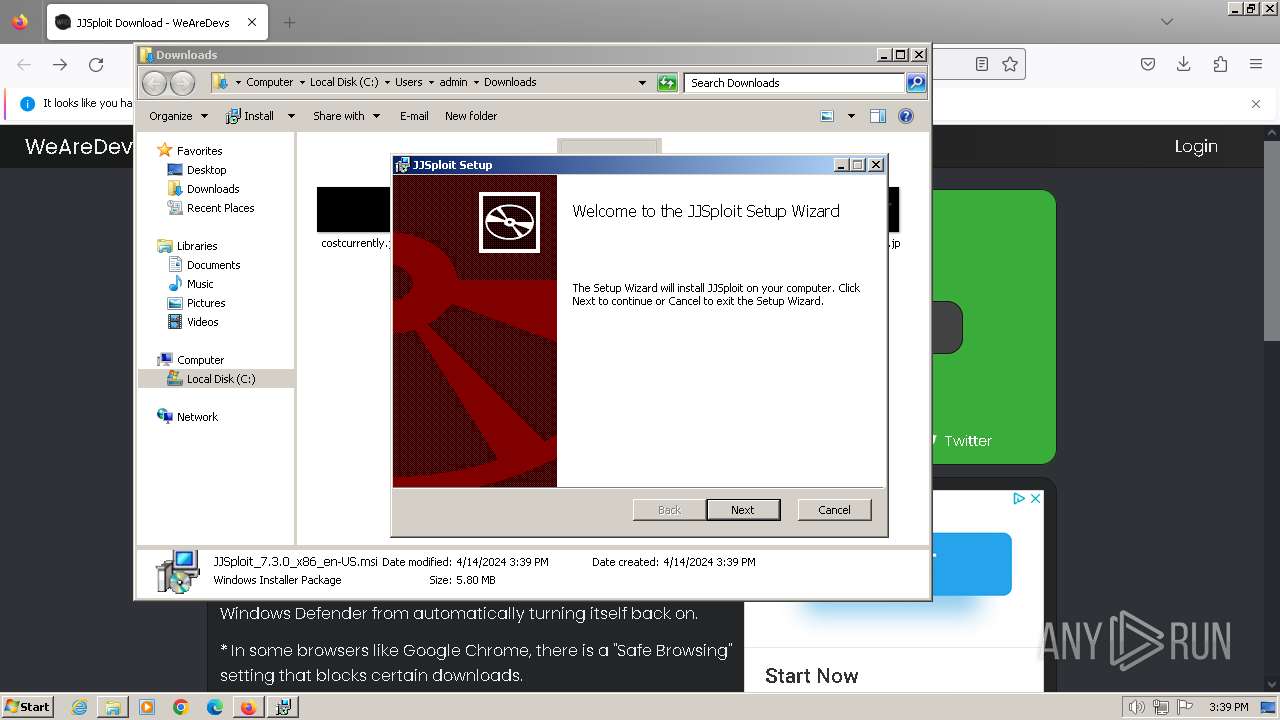This screenshot has width=1280, height=720.
Task: Reload the page in Firefox
Action: pos(96,64)
